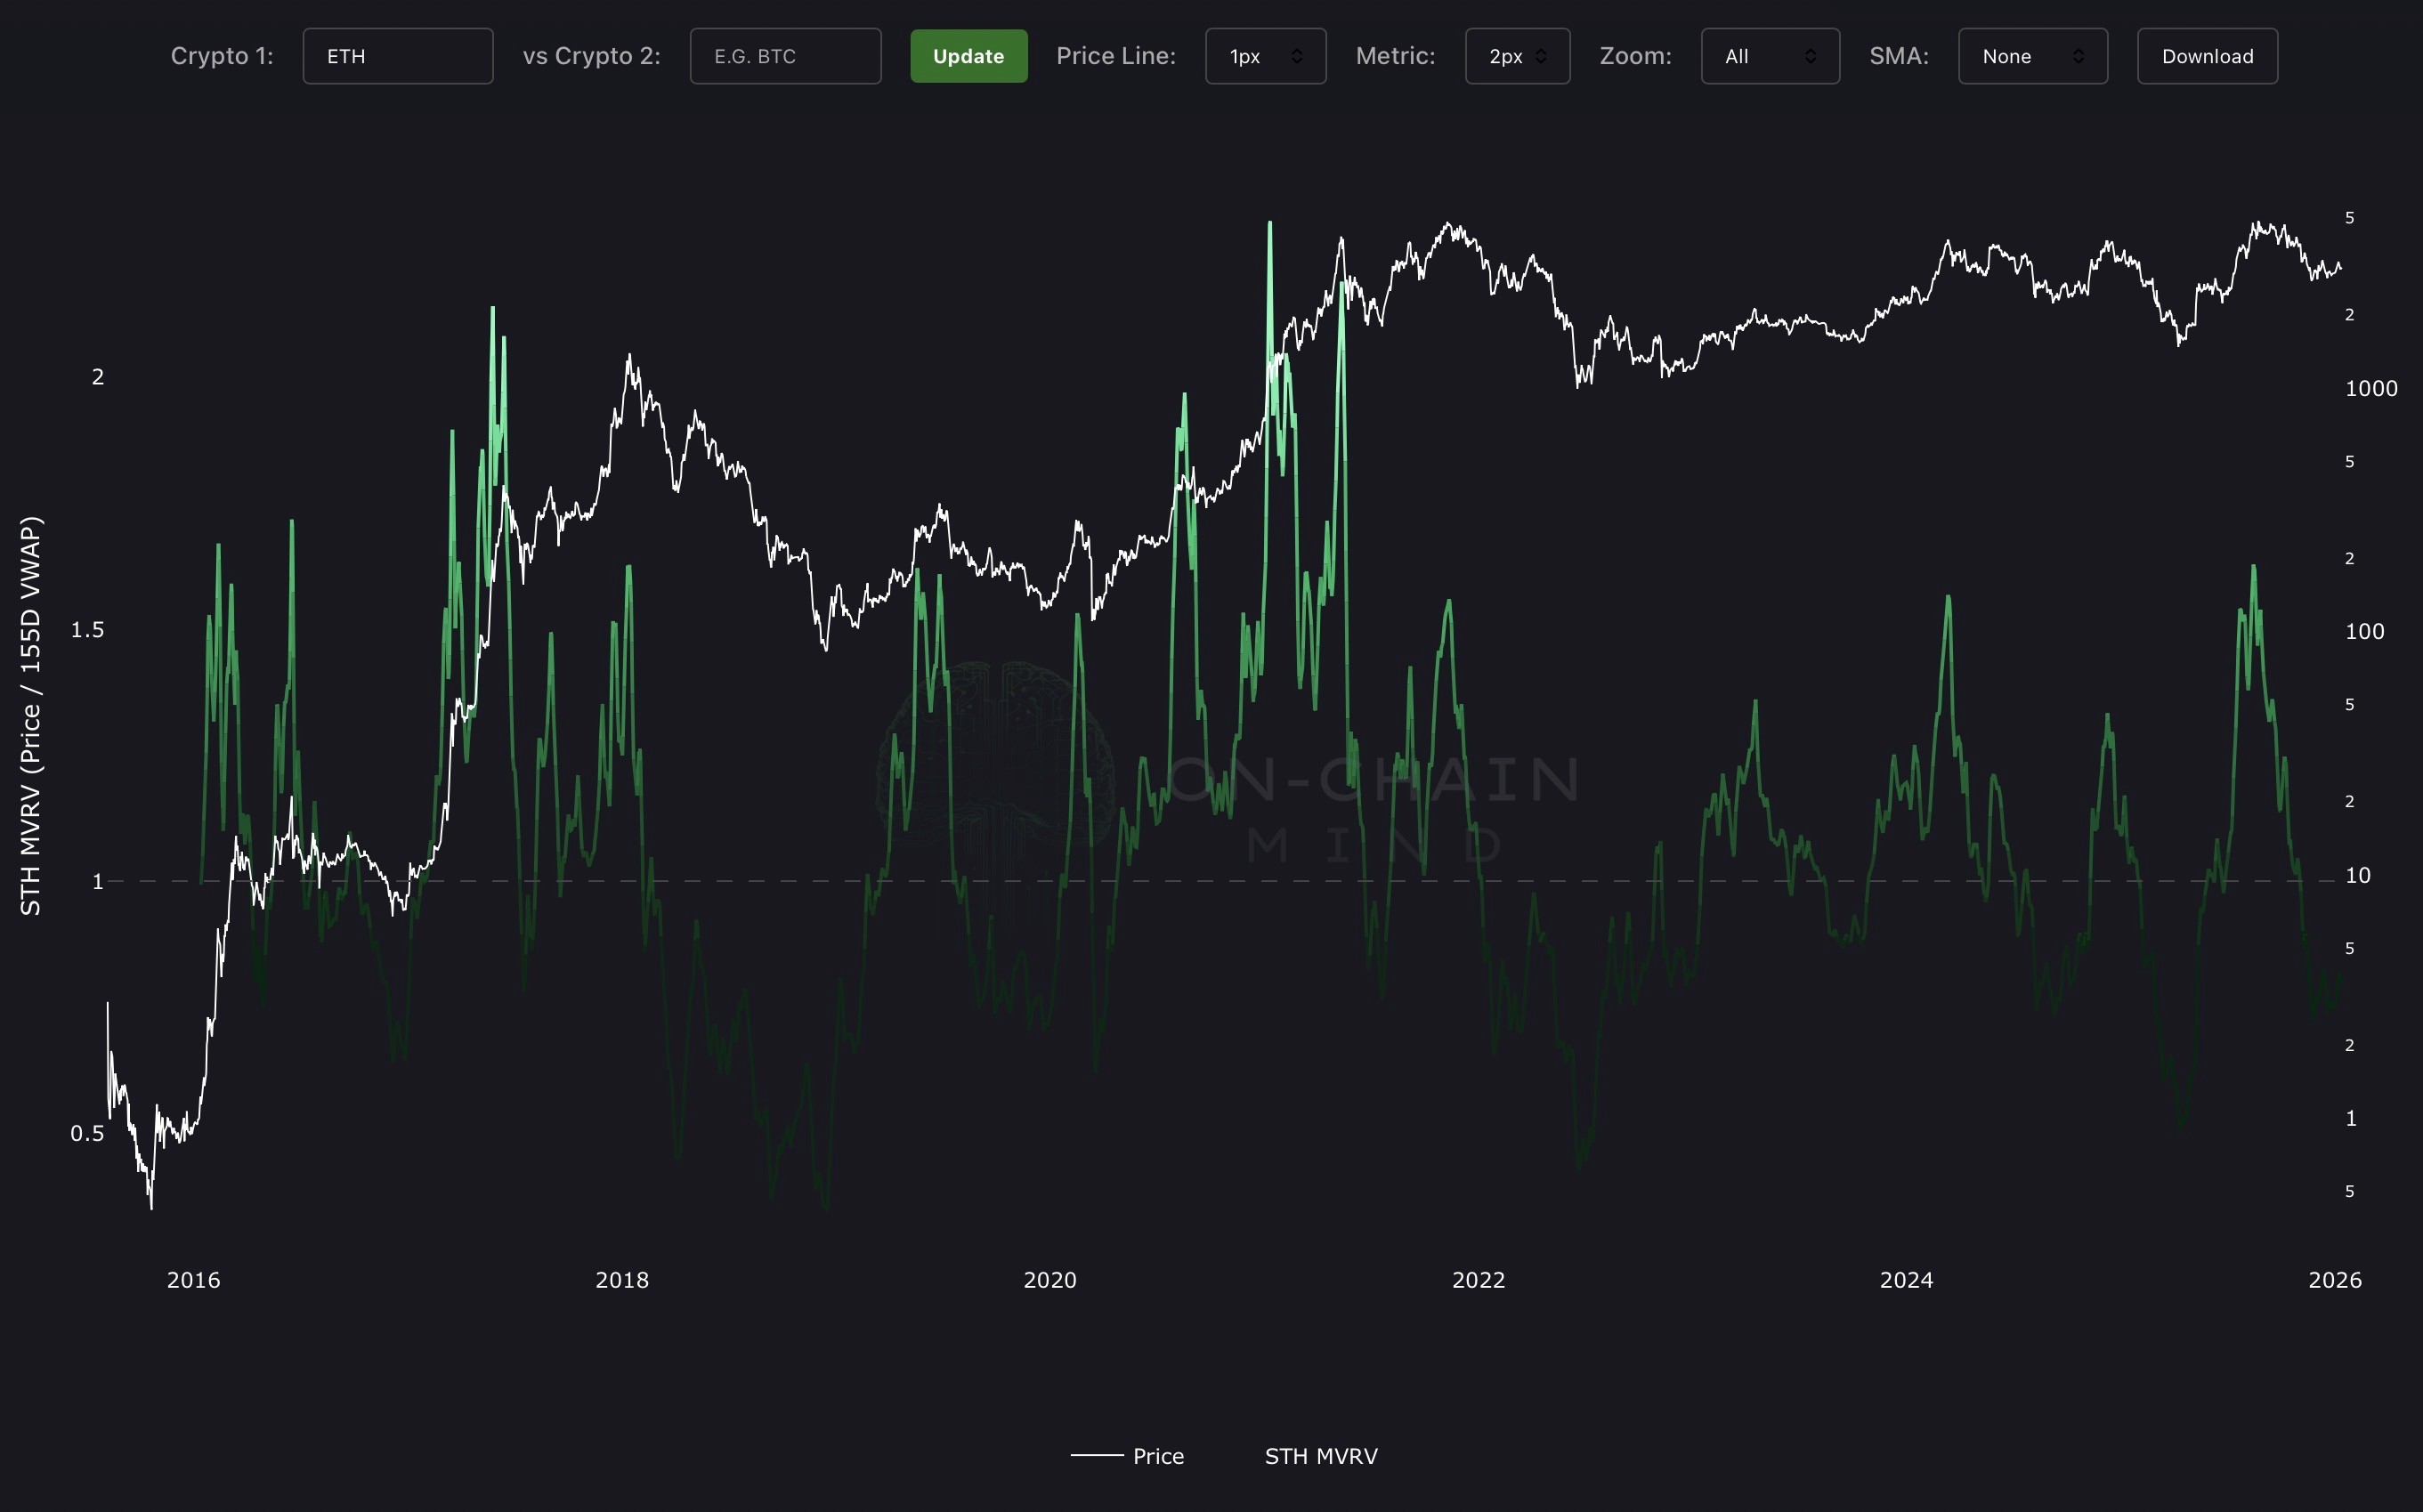
Task: Click the SMA dropdown arrows icon
Action: pyautogui.click(x=2078, y=56)
